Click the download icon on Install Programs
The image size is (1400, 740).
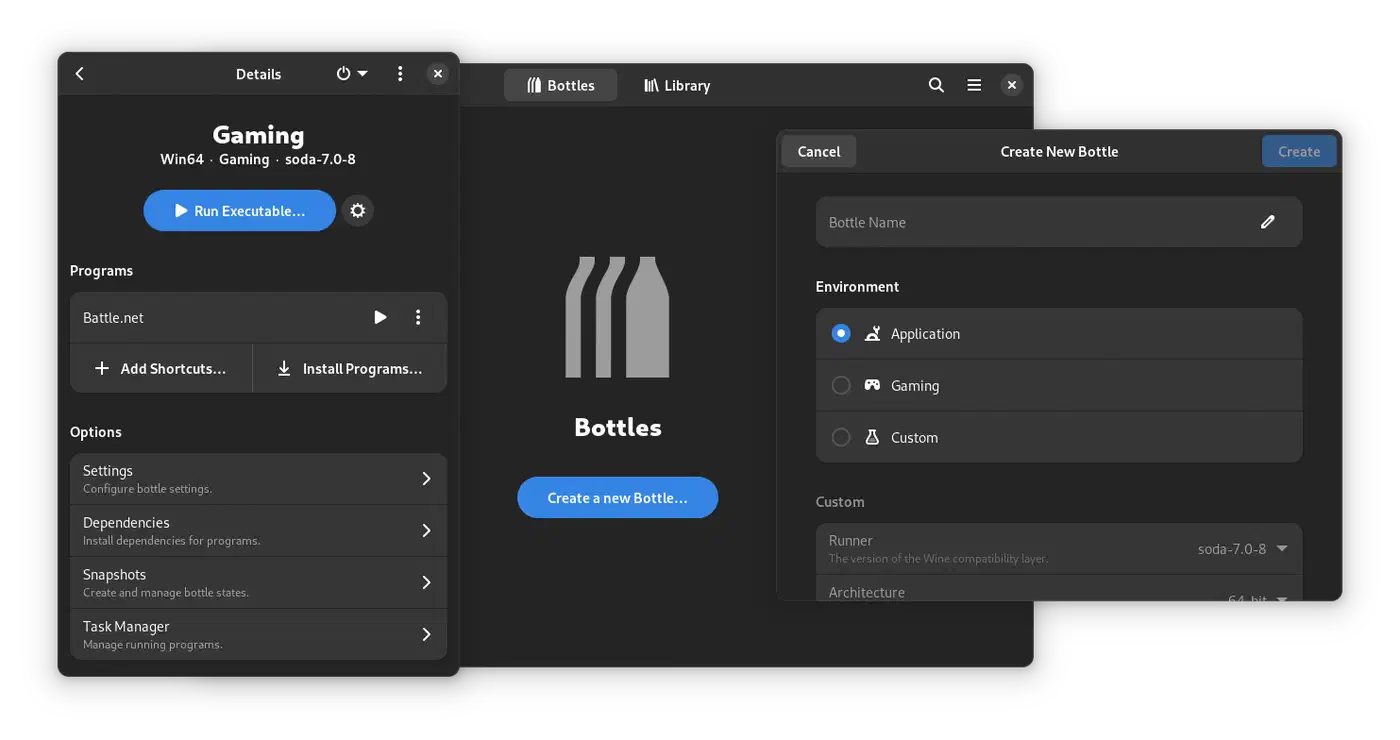click(284, 369)
